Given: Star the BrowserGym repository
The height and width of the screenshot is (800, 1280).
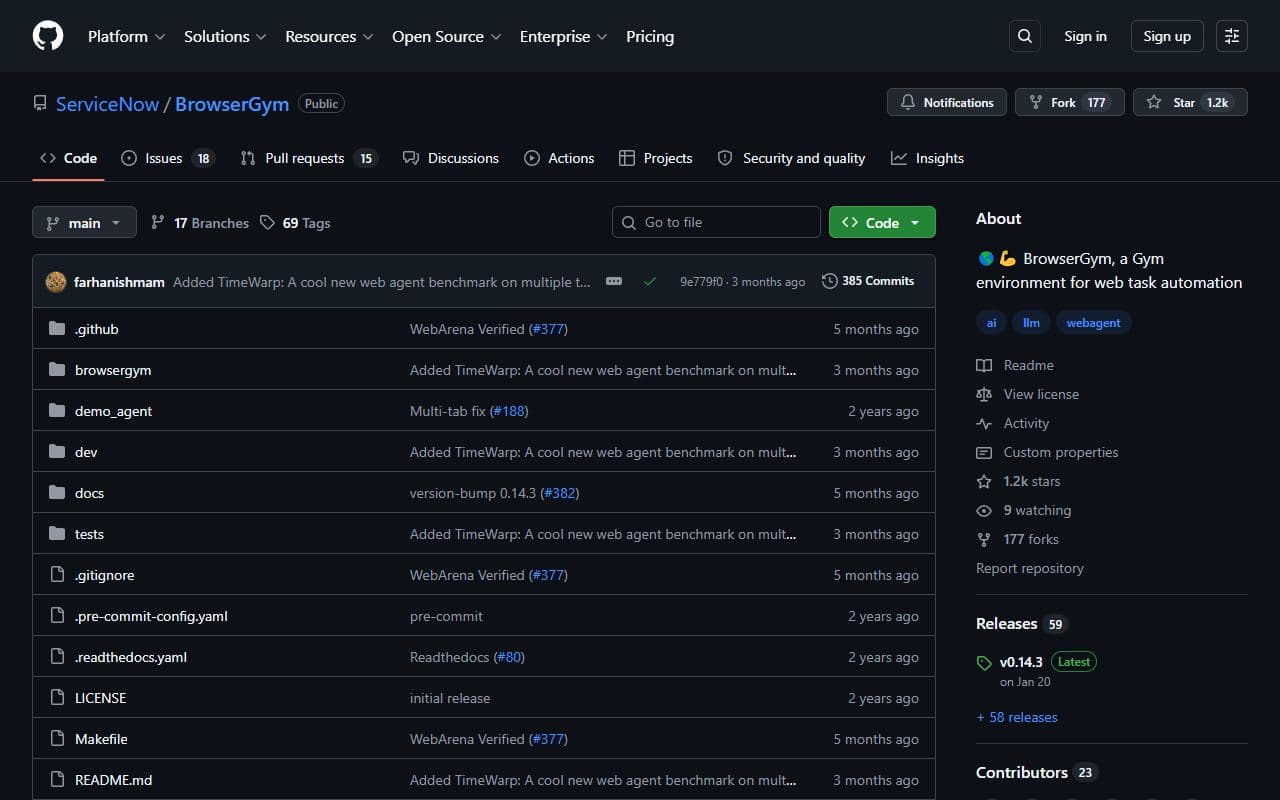Looking at the screenshot, I should [x=1190, y=102].
